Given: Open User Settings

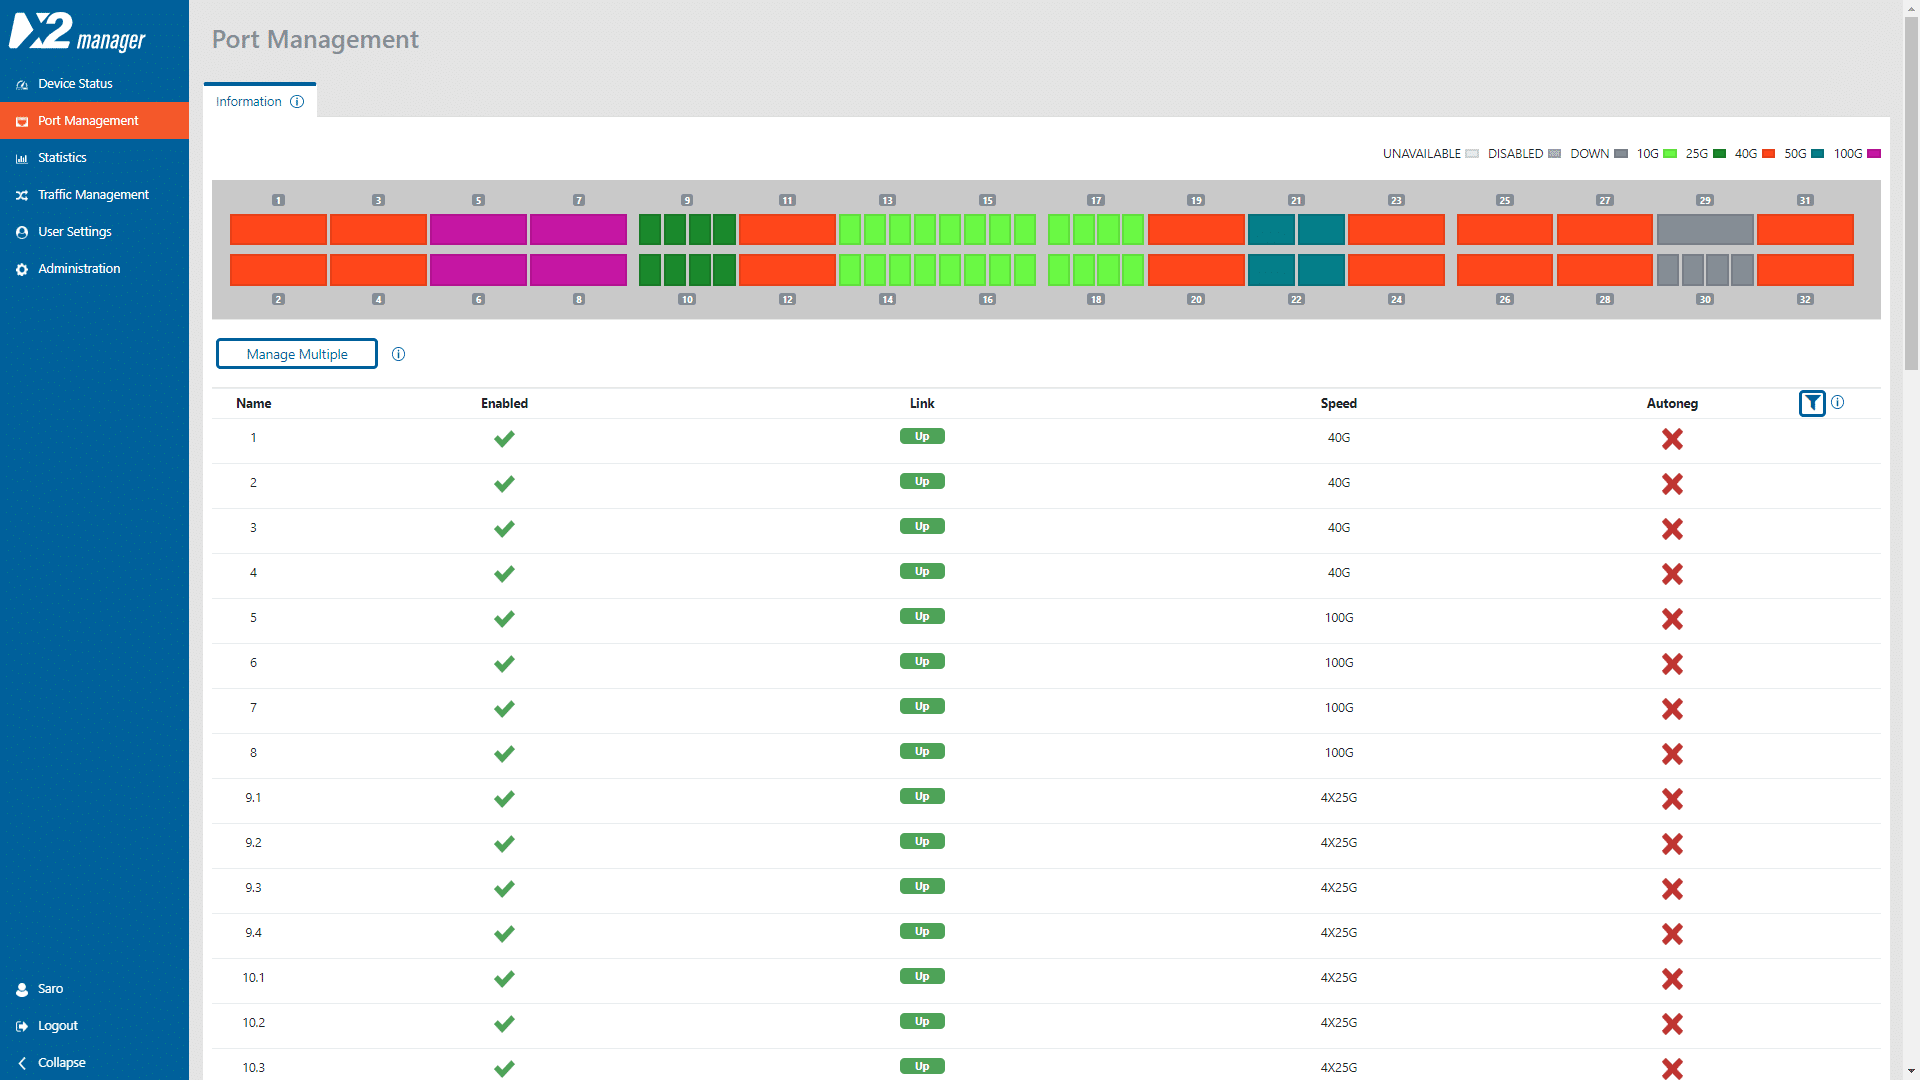Looking at the screenshot, I should (x=74, y=231).
